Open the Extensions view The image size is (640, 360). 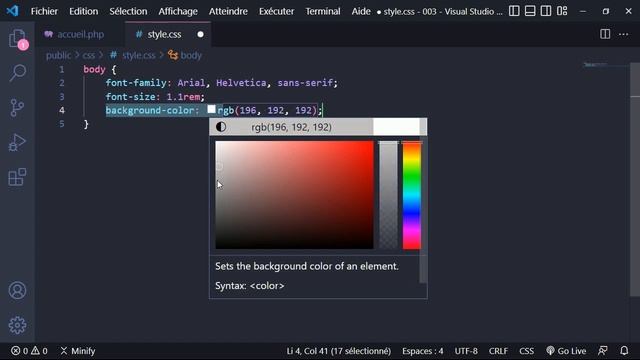[17, 177]
